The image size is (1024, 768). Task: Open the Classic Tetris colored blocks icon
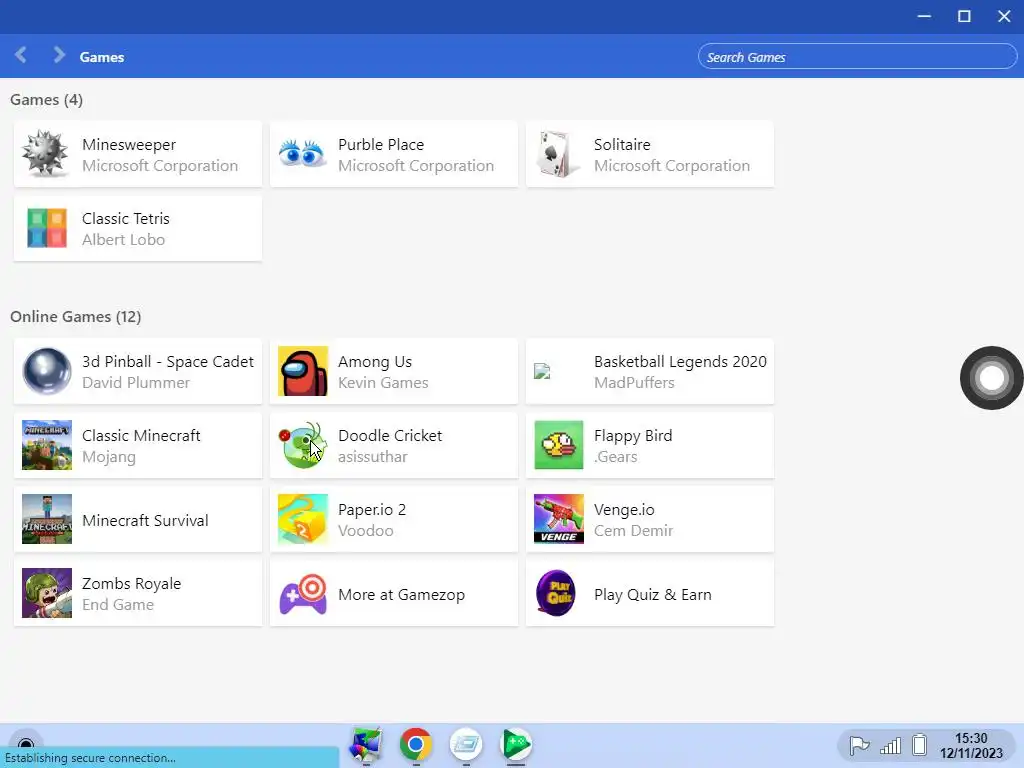[46, 228]
